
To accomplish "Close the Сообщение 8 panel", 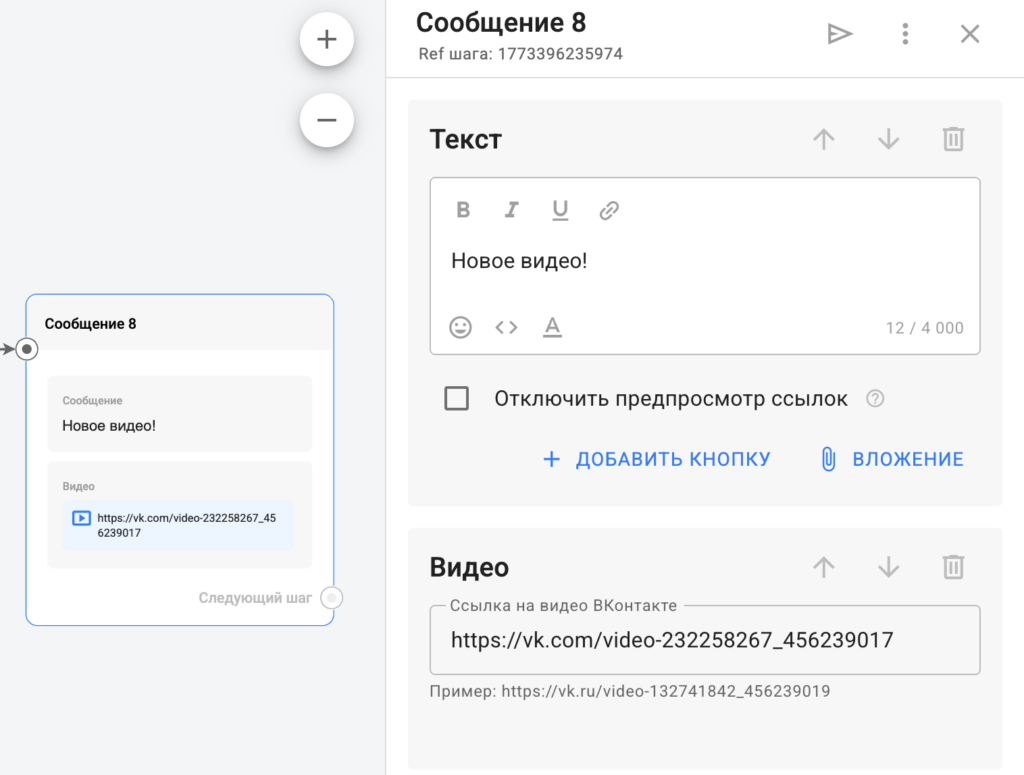I will coord(969,34).
